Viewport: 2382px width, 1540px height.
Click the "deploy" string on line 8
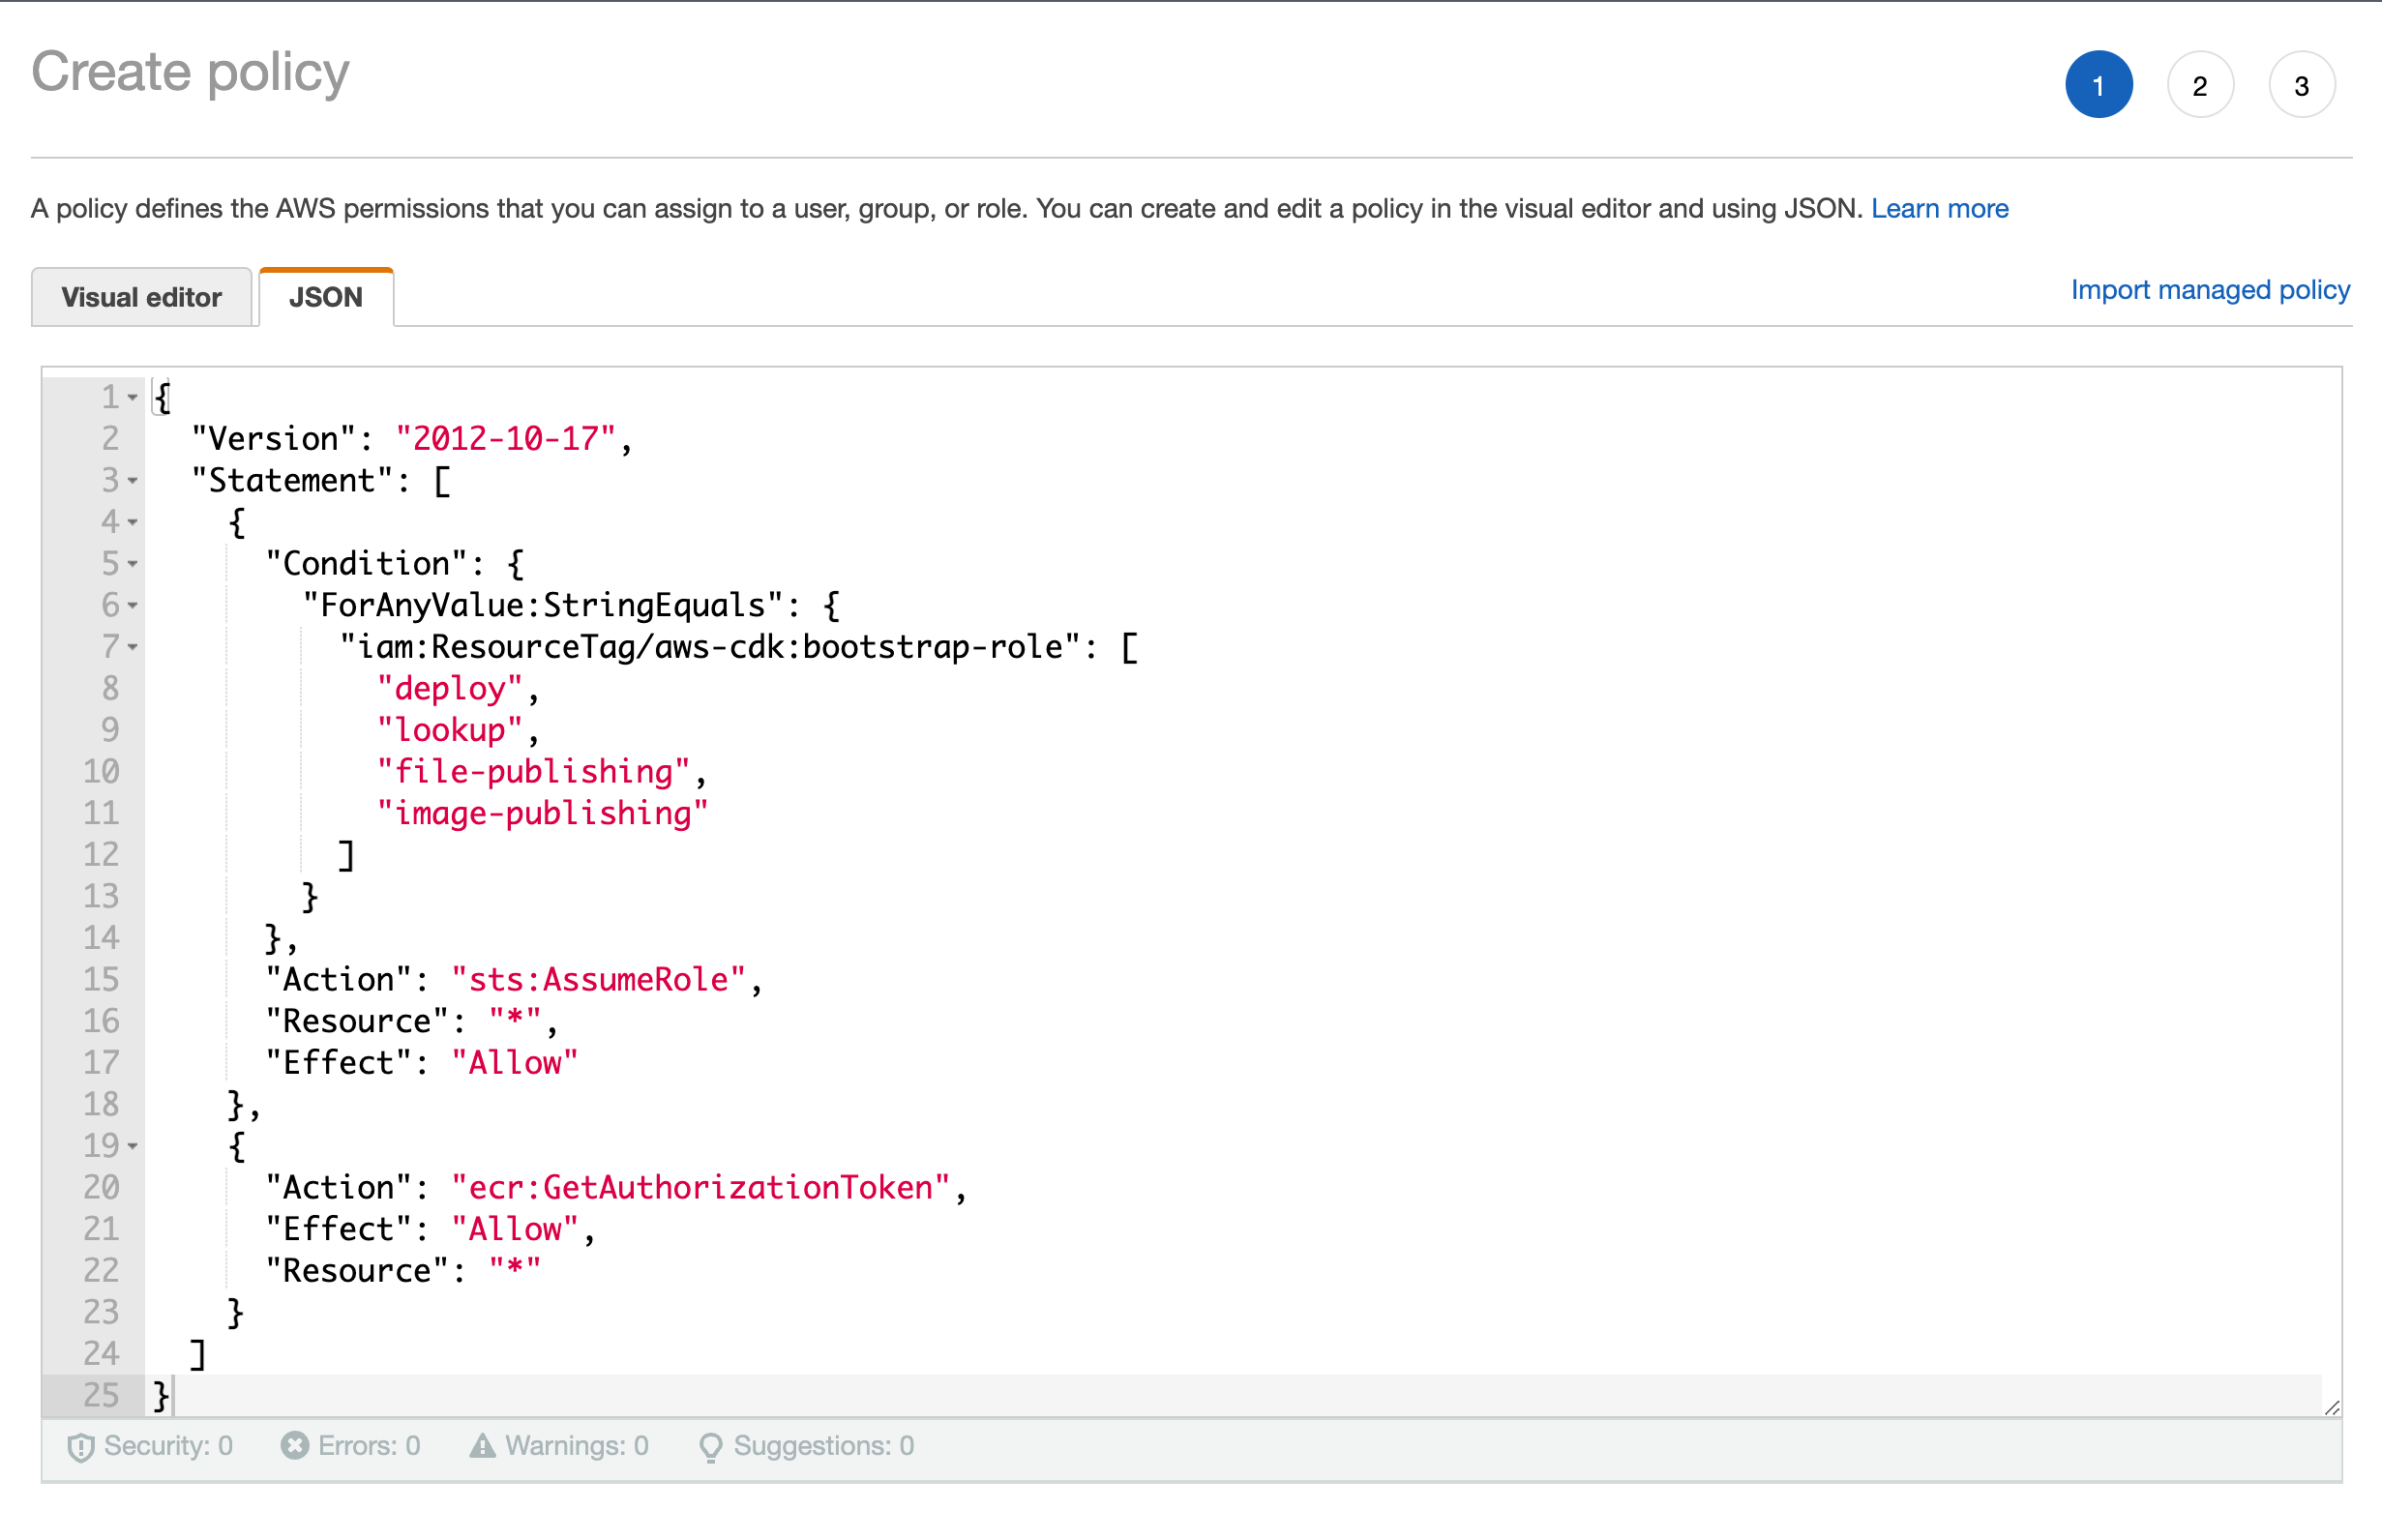[450, 689]
